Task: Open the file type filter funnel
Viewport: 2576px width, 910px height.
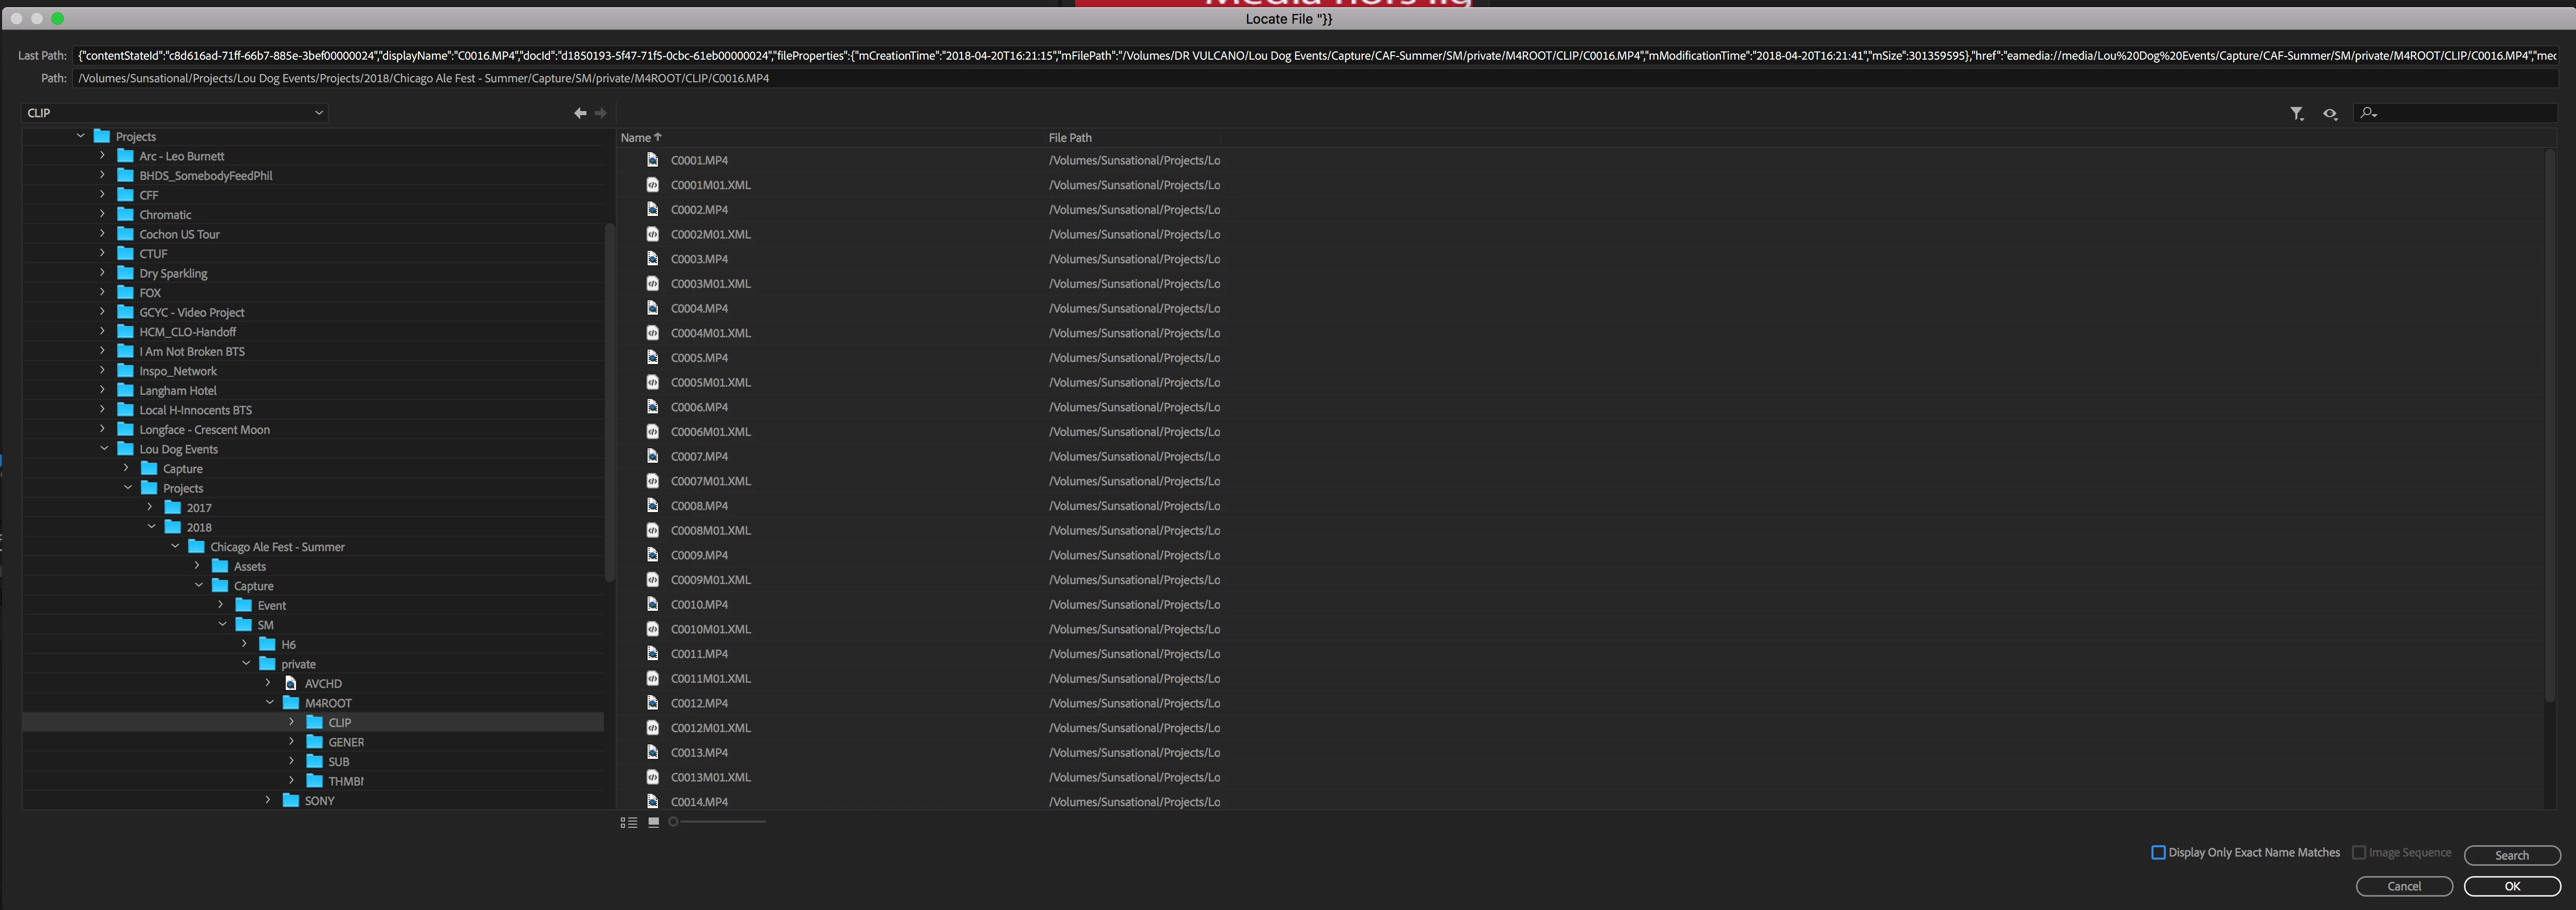Action: [x=2296, y=114]
